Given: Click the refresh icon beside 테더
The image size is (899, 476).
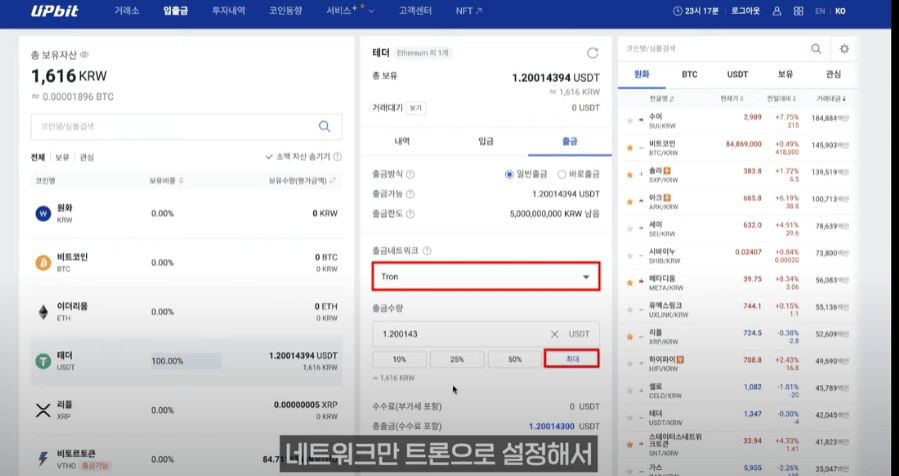Looking at the screenshot, I should coord(592,53).
